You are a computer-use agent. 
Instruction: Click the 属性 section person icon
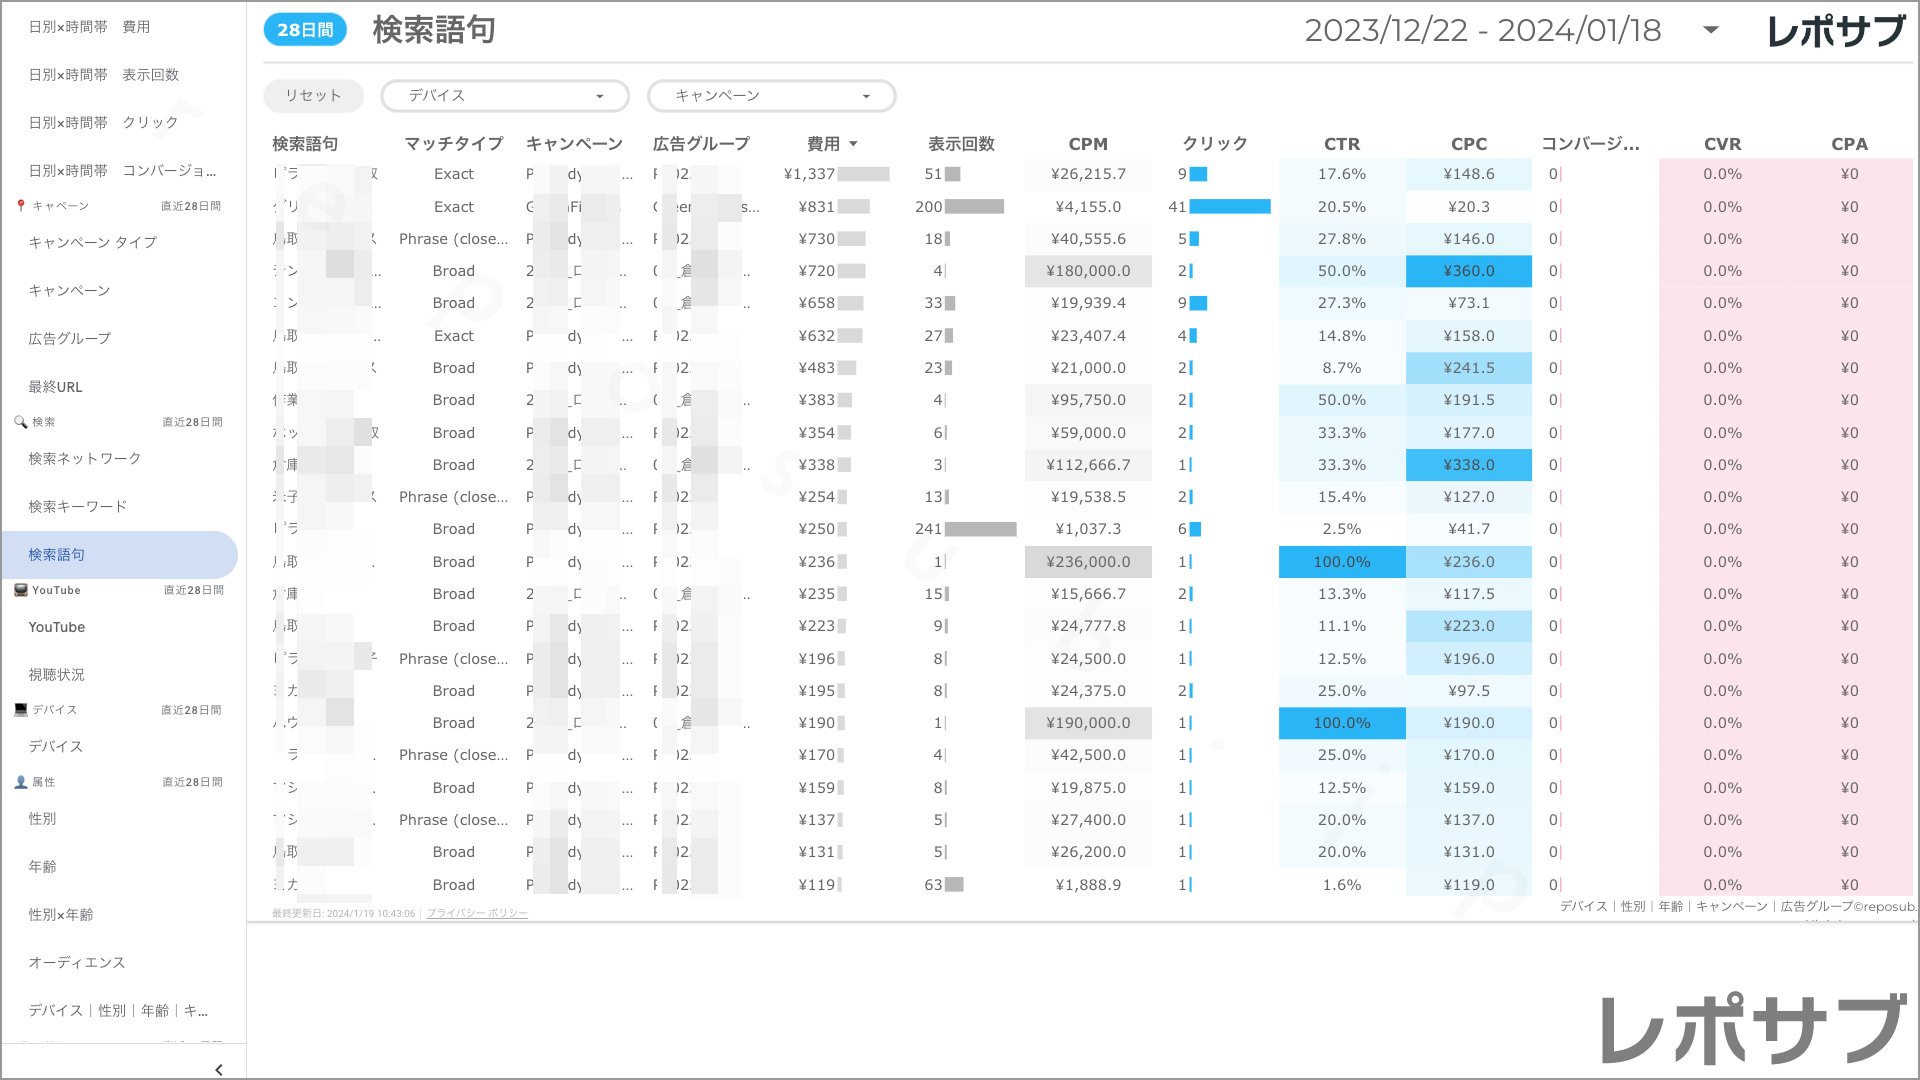[21, 782]
